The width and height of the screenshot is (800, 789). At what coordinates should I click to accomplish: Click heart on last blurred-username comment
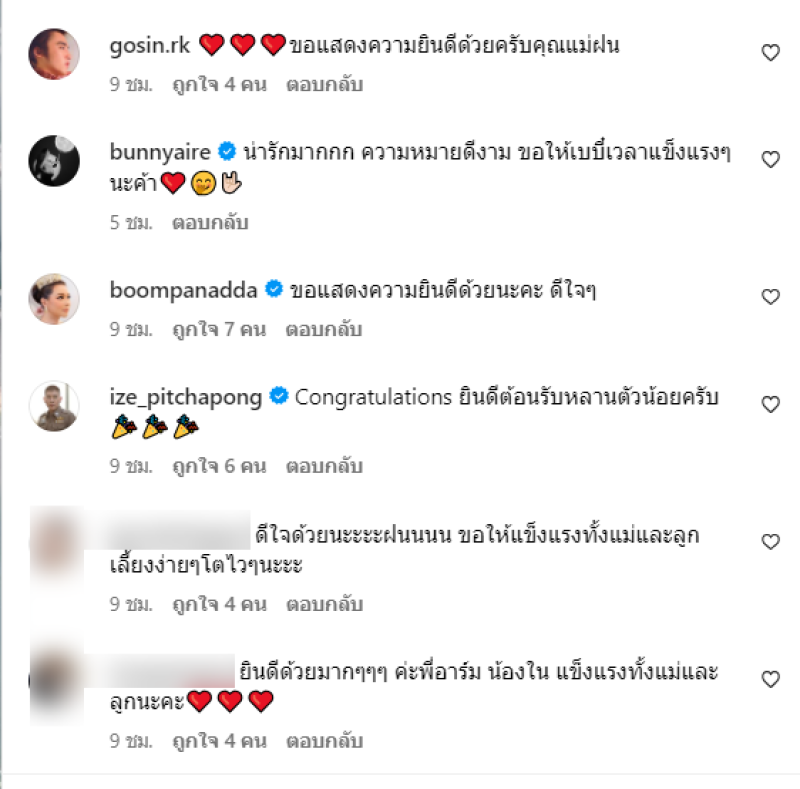[770, 679]
